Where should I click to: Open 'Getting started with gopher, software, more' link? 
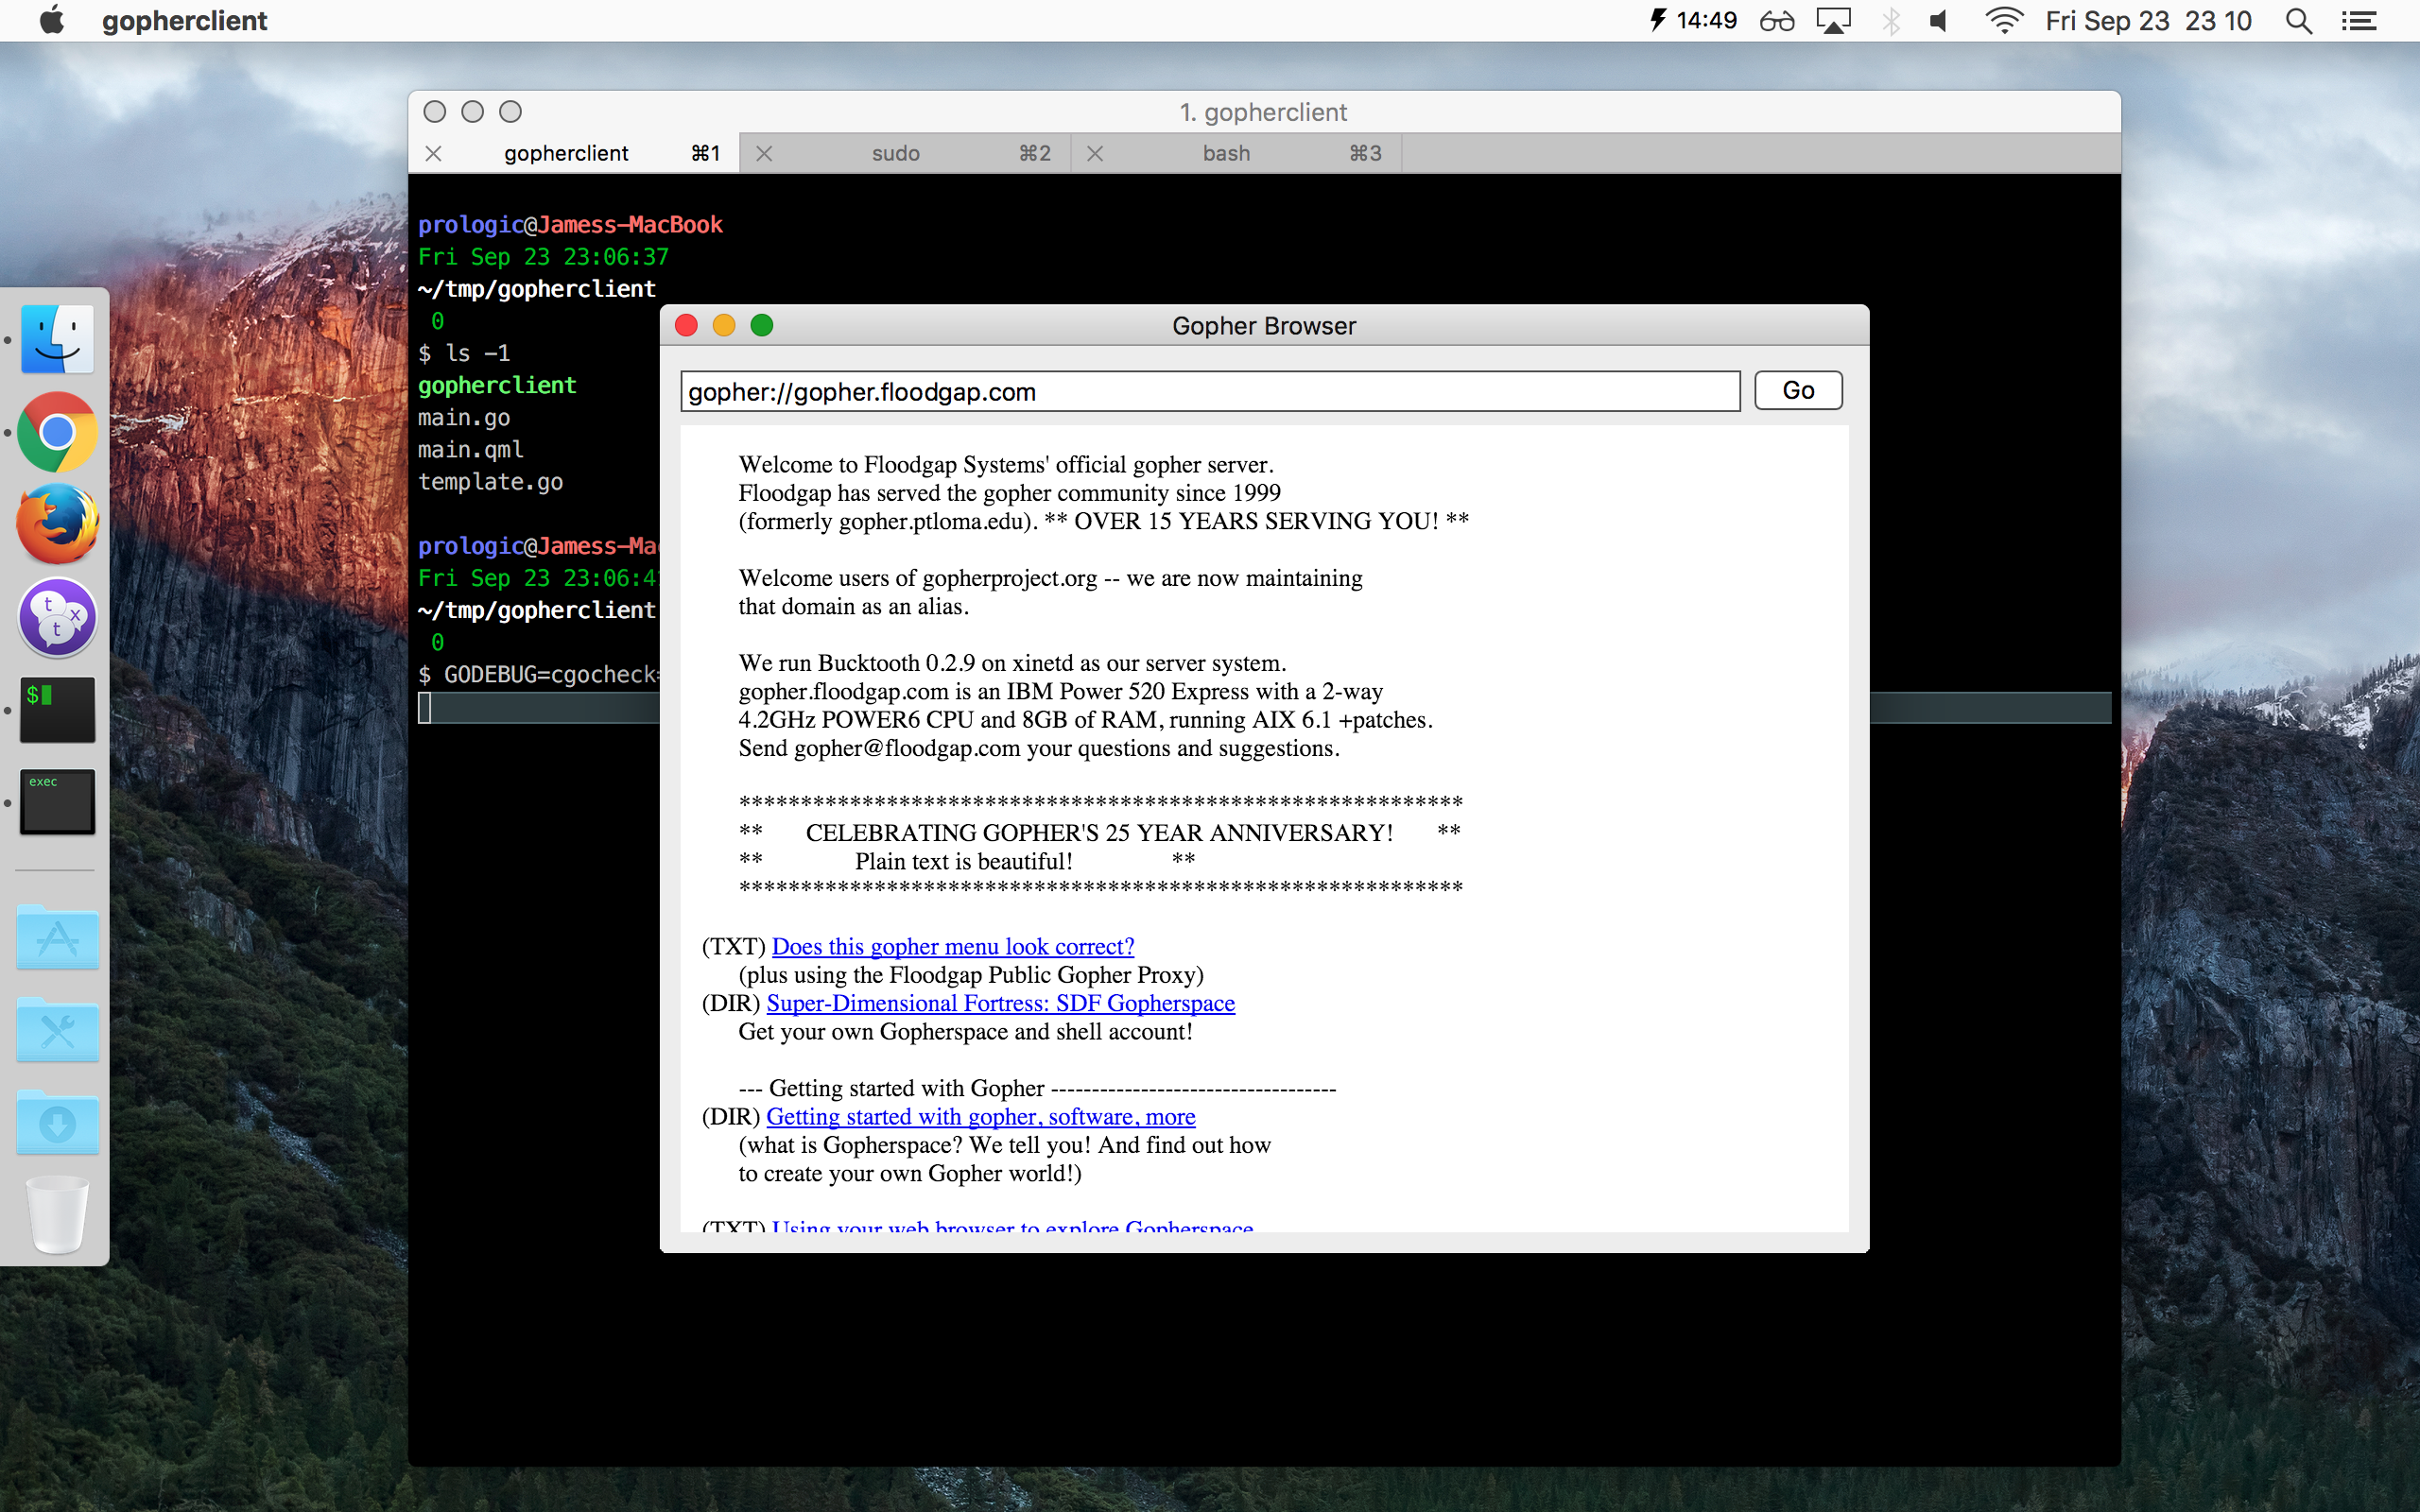point(980,1116)
